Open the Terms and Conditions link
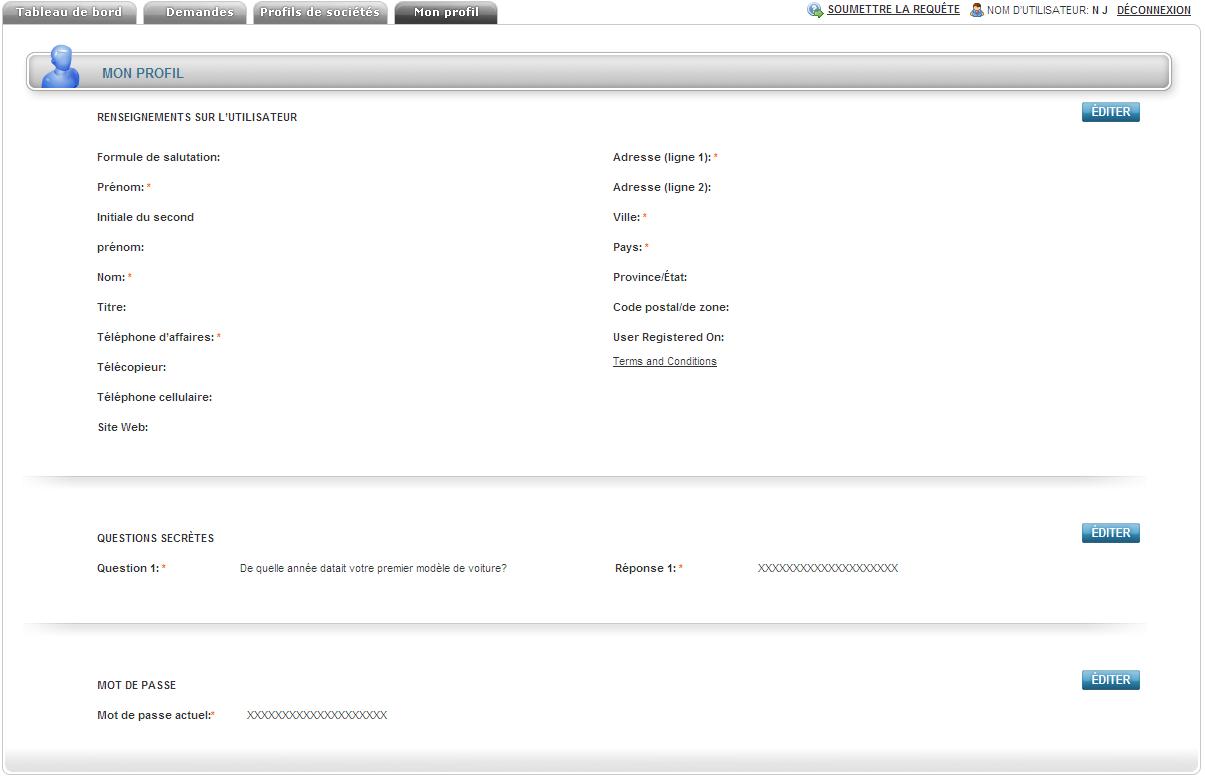This screenshot has width=1205, height=779. 664,361
